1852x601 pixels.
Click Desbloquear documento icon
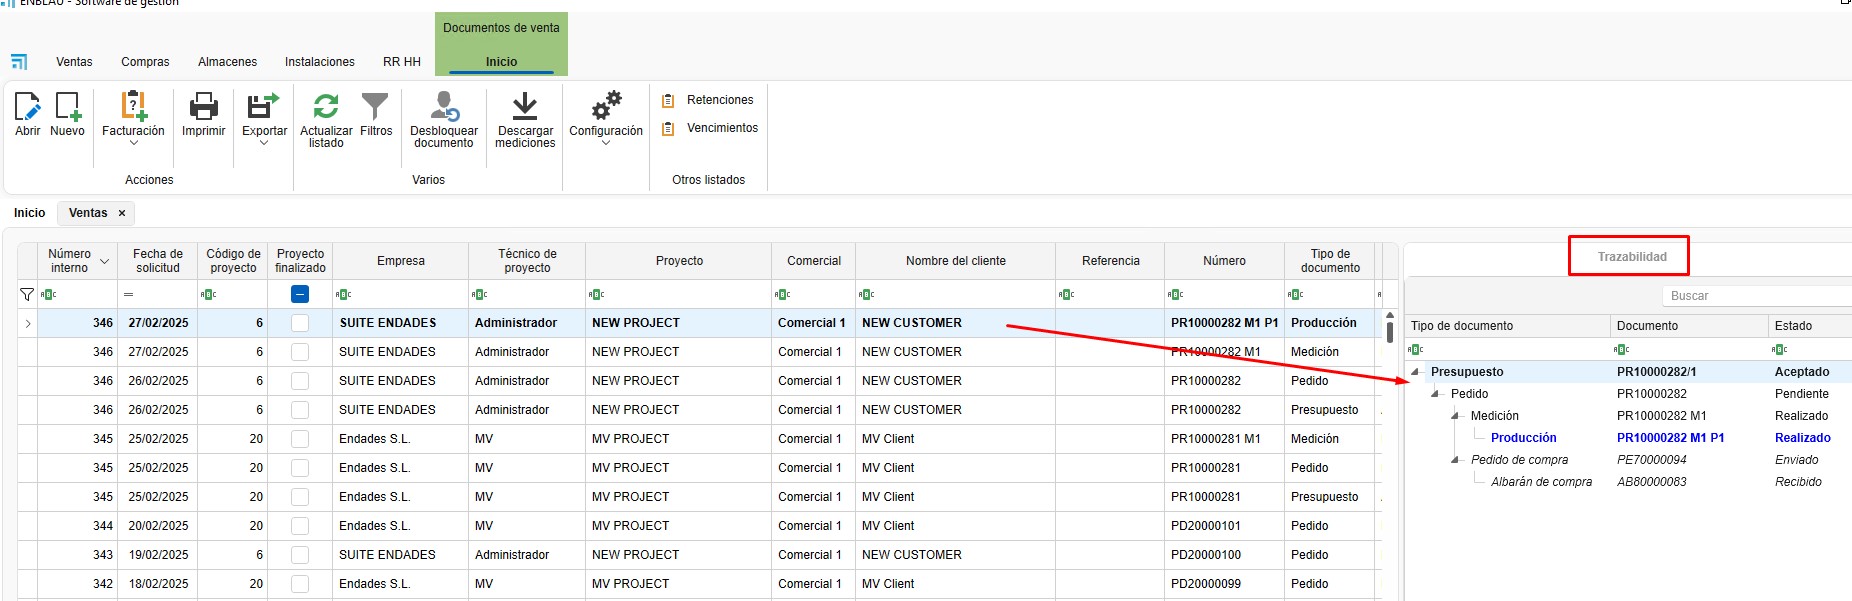pyautogui.click(x=444, y=105)
